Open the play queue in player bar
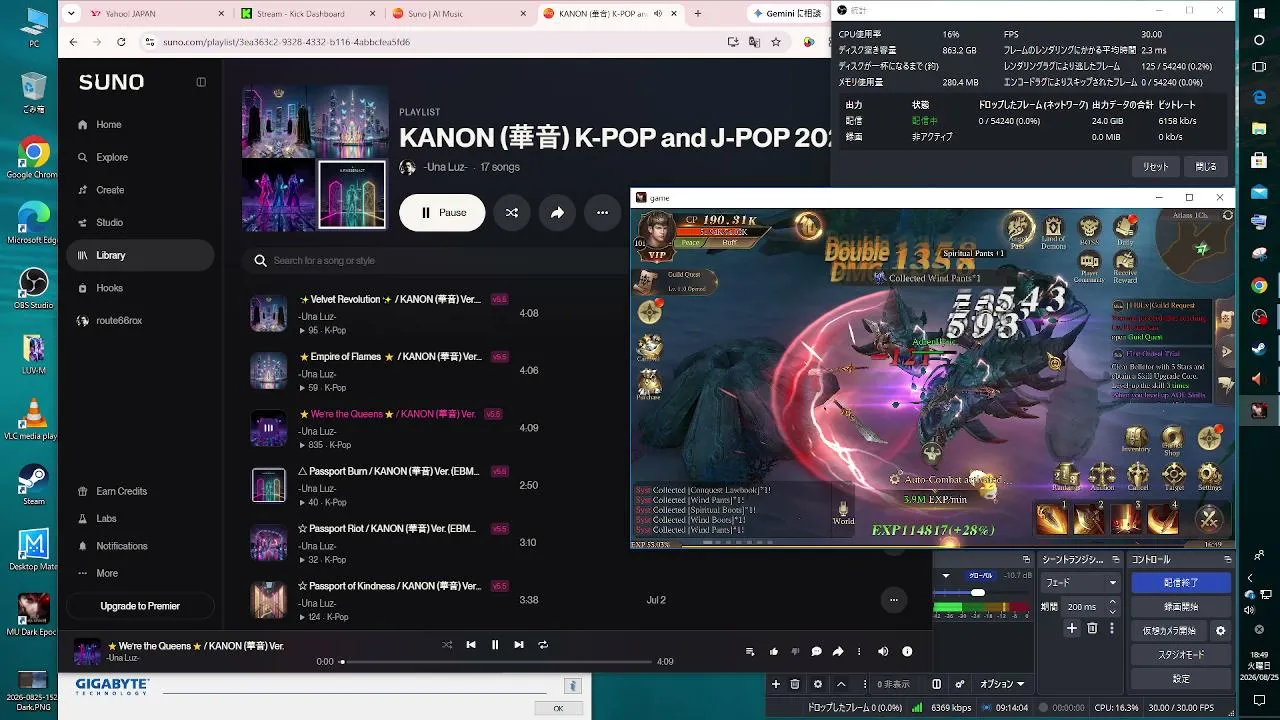This screenshot has height=720, width=1280. pyautogui.click(x=750, y=651)
